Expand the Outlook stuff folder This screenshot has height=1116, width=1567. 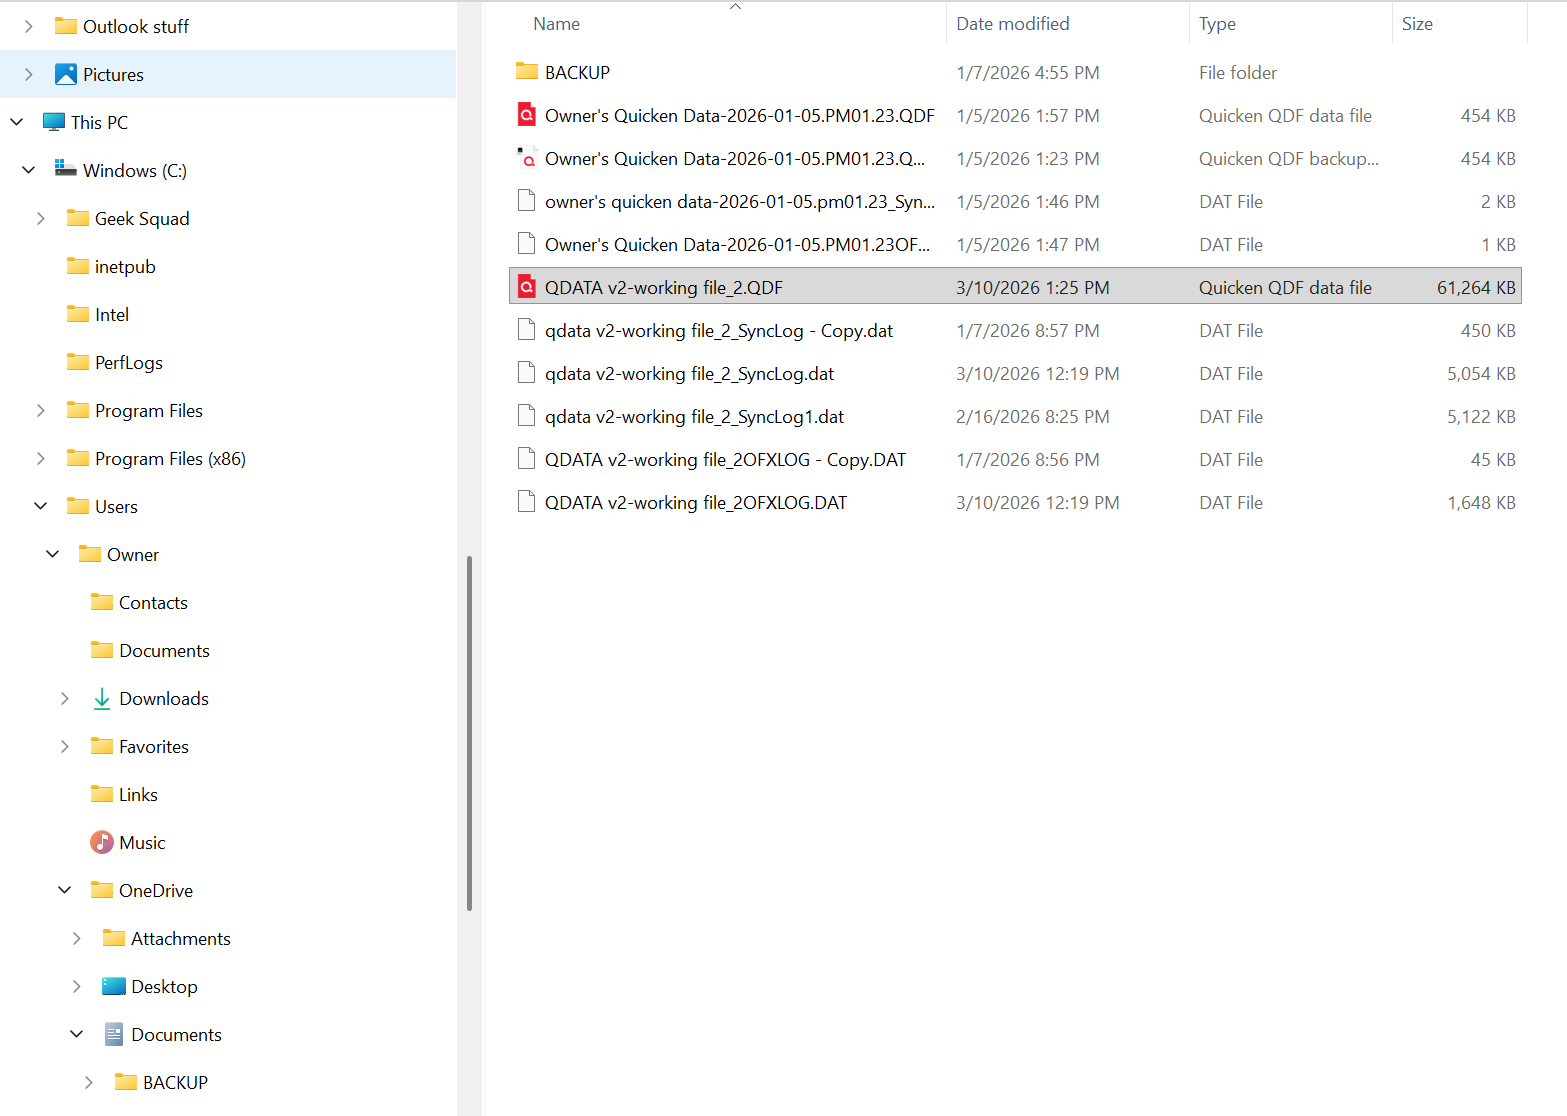coord(28,27)
